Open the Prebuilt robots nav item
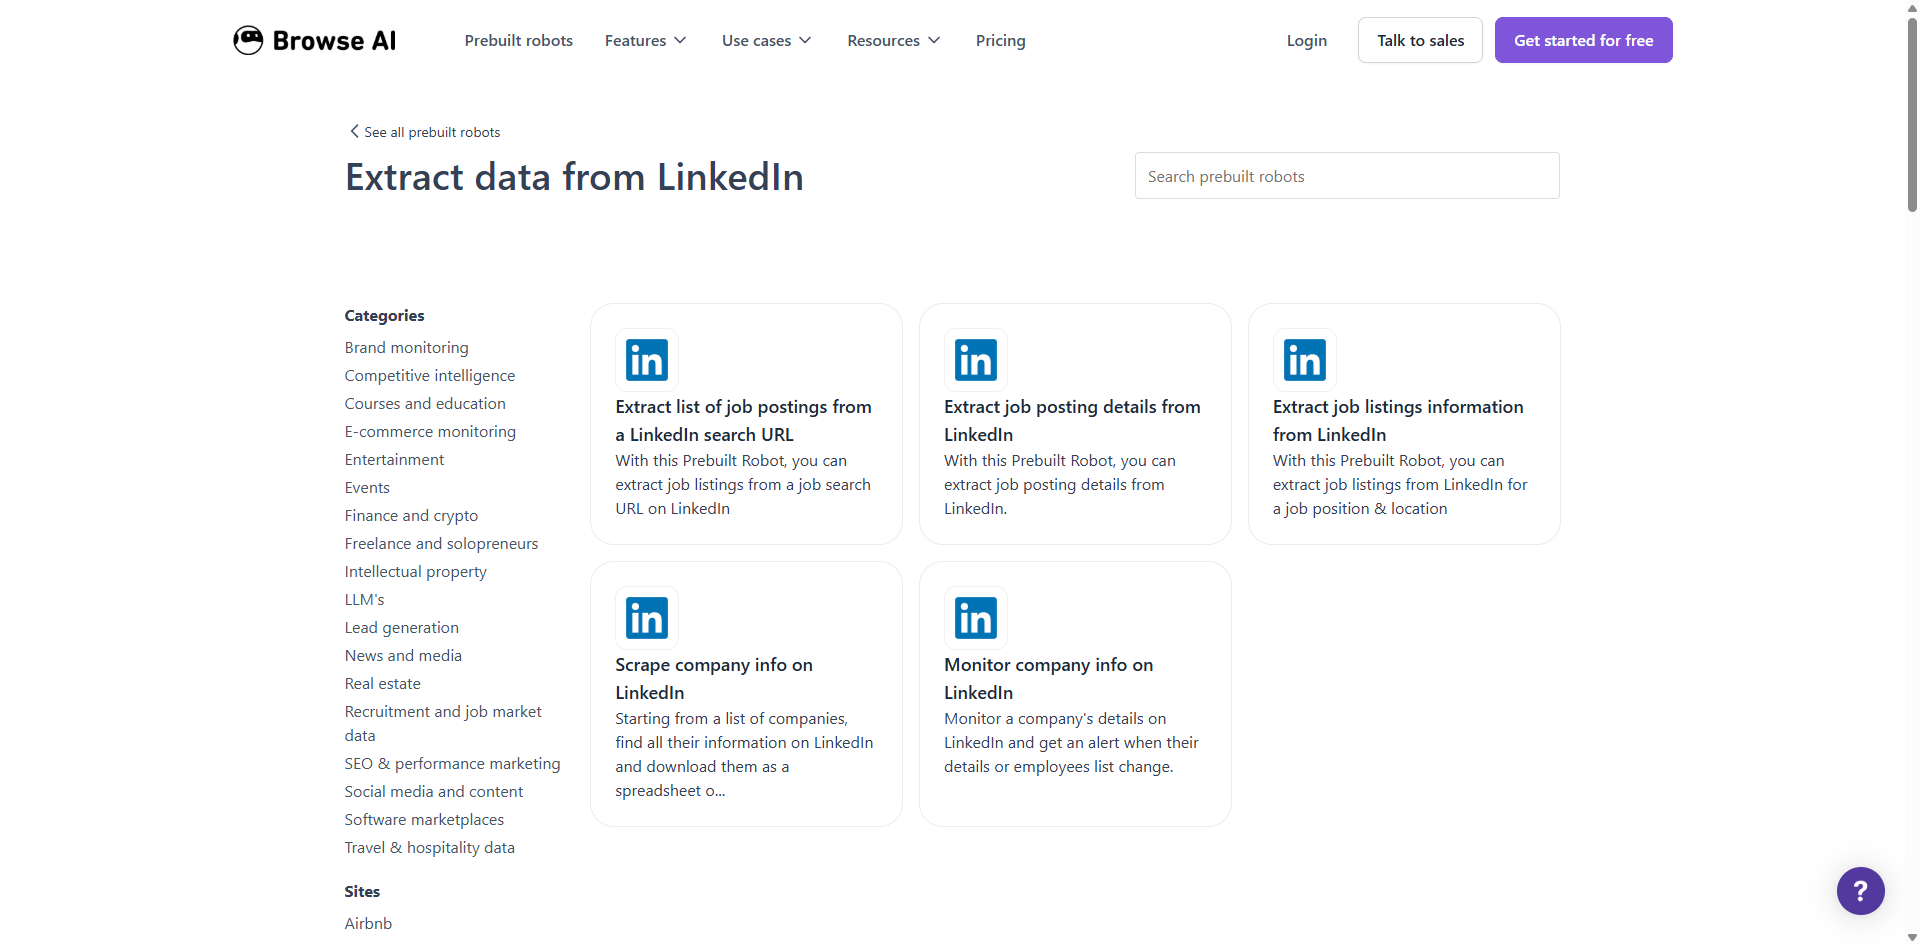This screenshot has height=945, width=1920. [x=518, y=41]
